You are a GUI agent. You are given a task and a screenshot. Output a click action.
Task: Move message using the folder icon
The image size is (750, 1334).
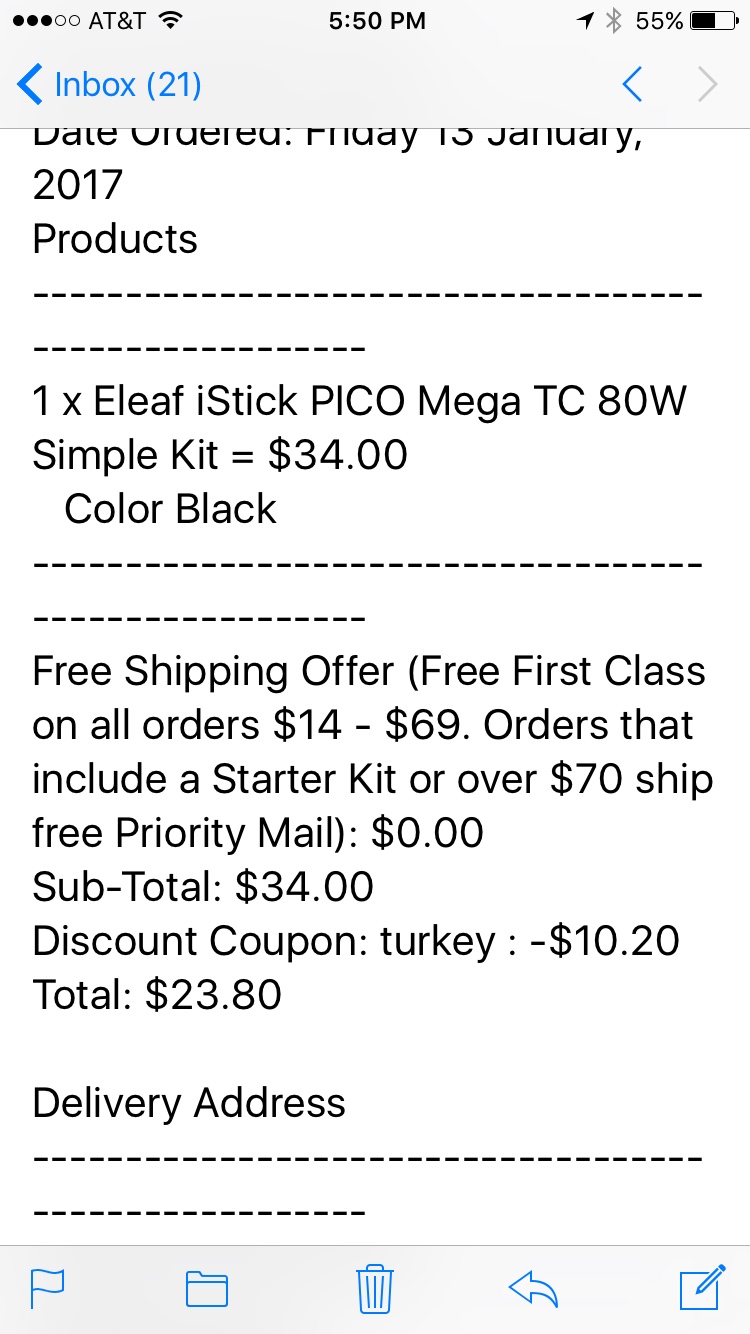click(x=207, y=1289)
